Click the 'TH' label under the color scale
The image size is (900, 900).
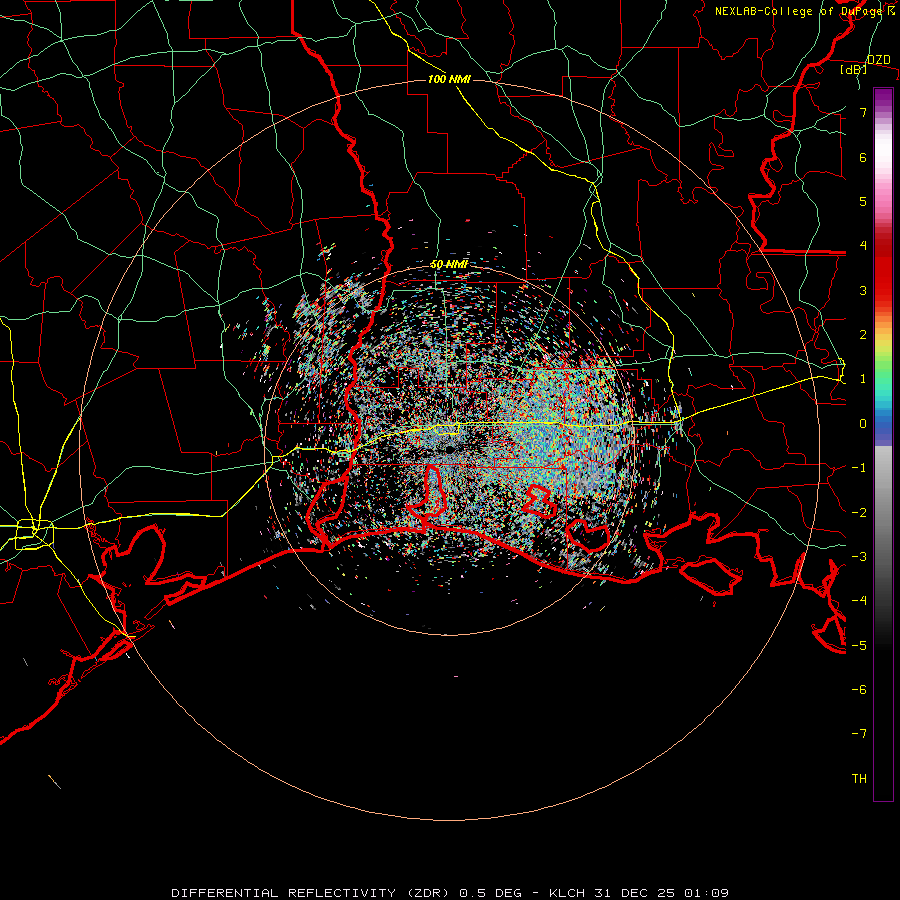[859, 778]
